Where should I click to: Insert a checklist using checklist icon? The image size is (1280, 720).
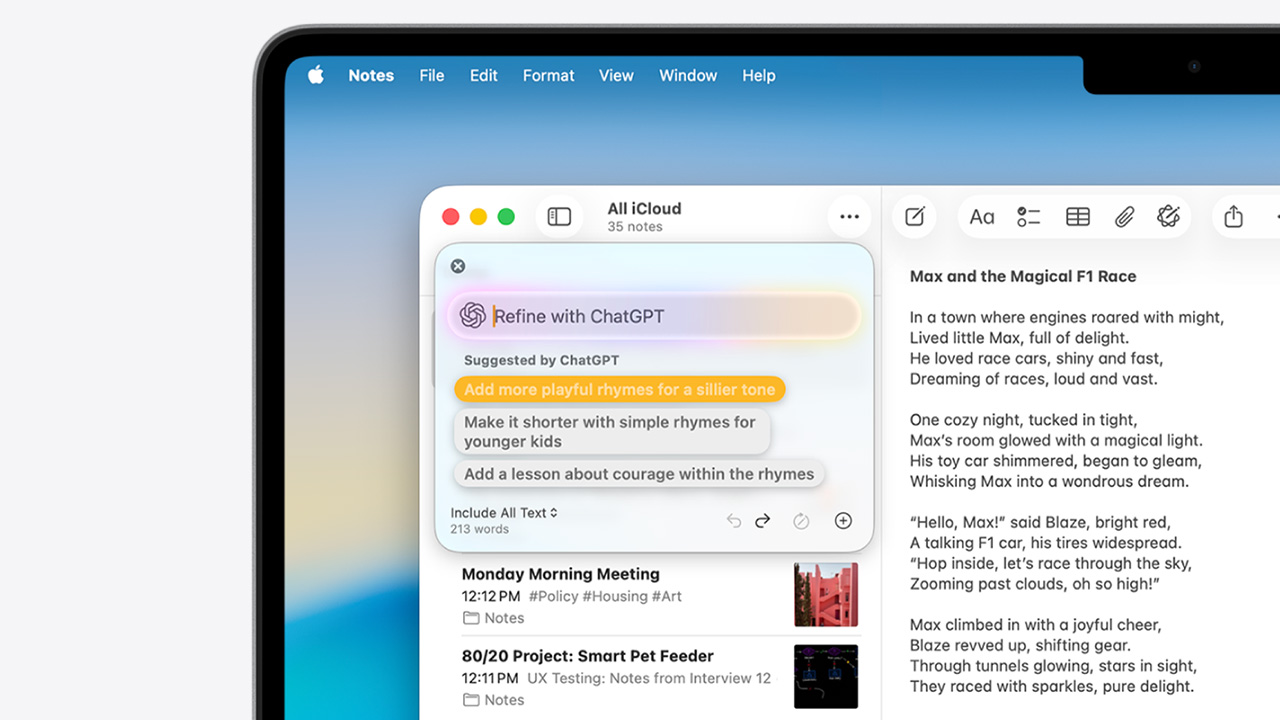coord(1029,217)
